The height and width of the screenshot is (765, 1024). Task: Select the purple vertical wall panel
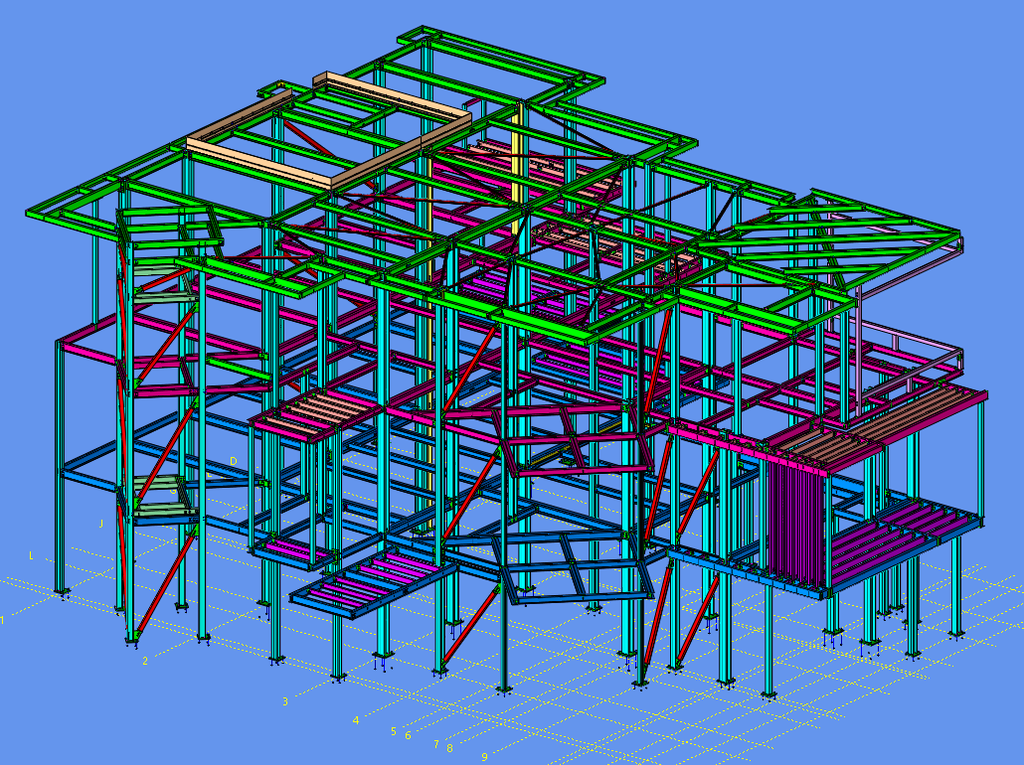pyautogui.click(x=795, y=520)
